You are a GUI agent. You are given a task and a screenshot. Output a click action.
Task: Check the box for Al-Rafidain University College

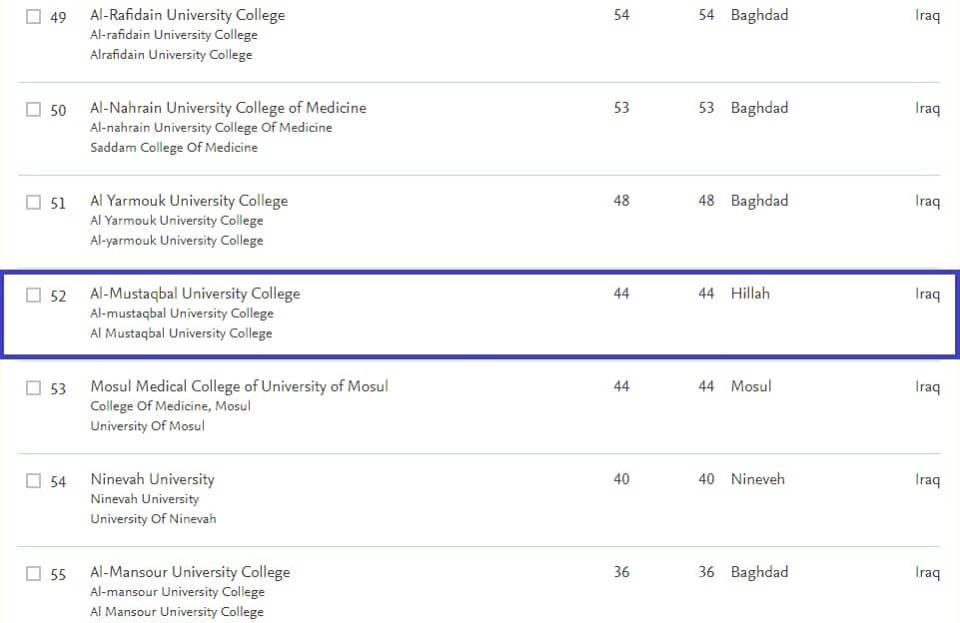pyautogui.click(x=34, y=17)
